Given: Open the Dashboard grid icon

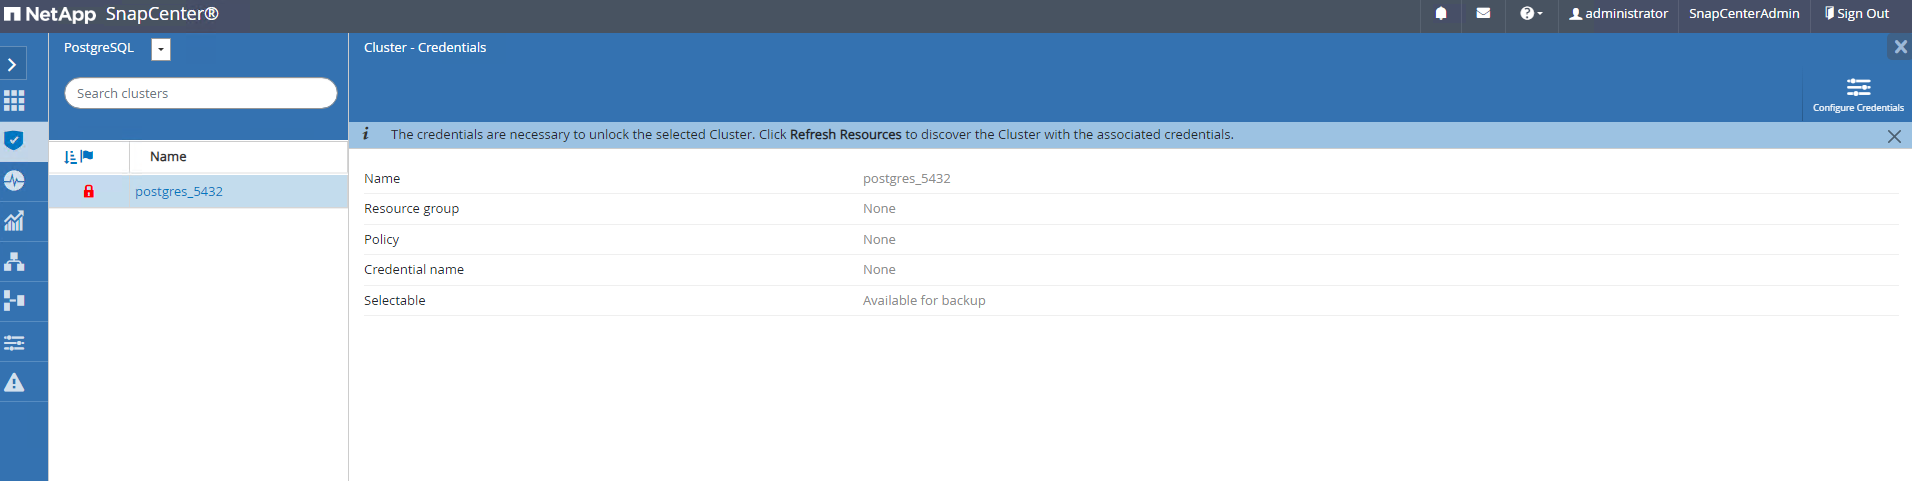Looking at the screenshot, I should (x=14, y=101).
